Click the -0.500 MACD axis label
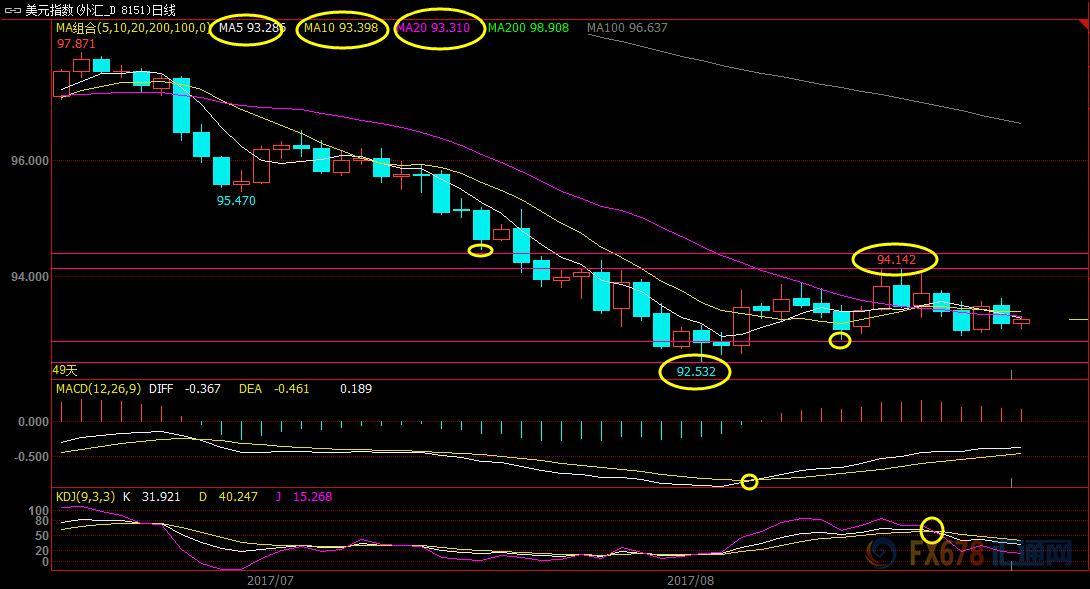The image size is (1090, 589). (x=31, y=457)
